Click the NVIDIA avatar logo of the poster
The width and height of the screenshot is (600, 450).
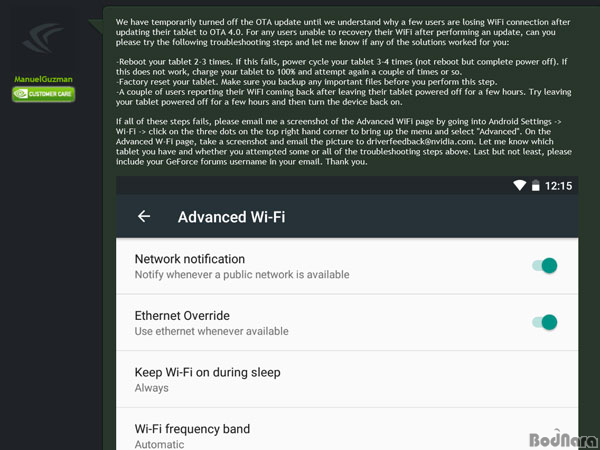tap(43, 38)
